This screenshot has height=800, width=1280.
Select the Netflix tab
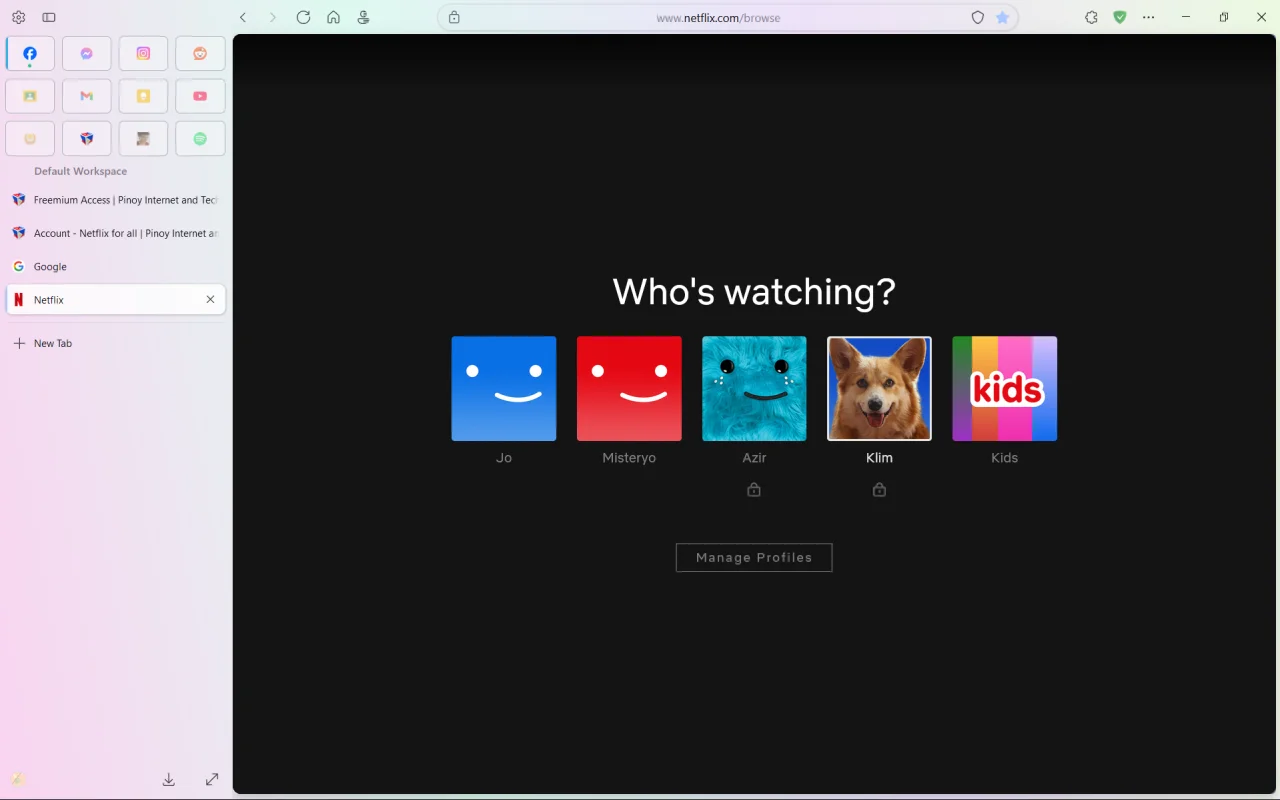pos(116,299)
